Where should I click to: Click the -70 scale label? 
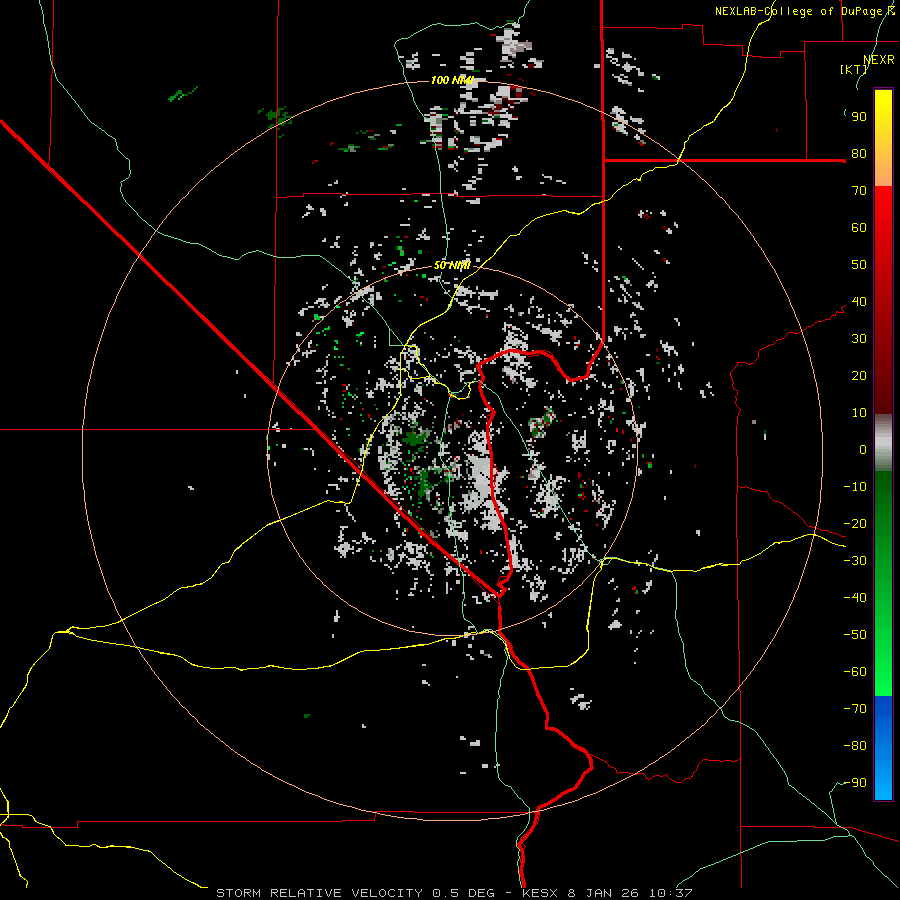(x=855, y=709)
